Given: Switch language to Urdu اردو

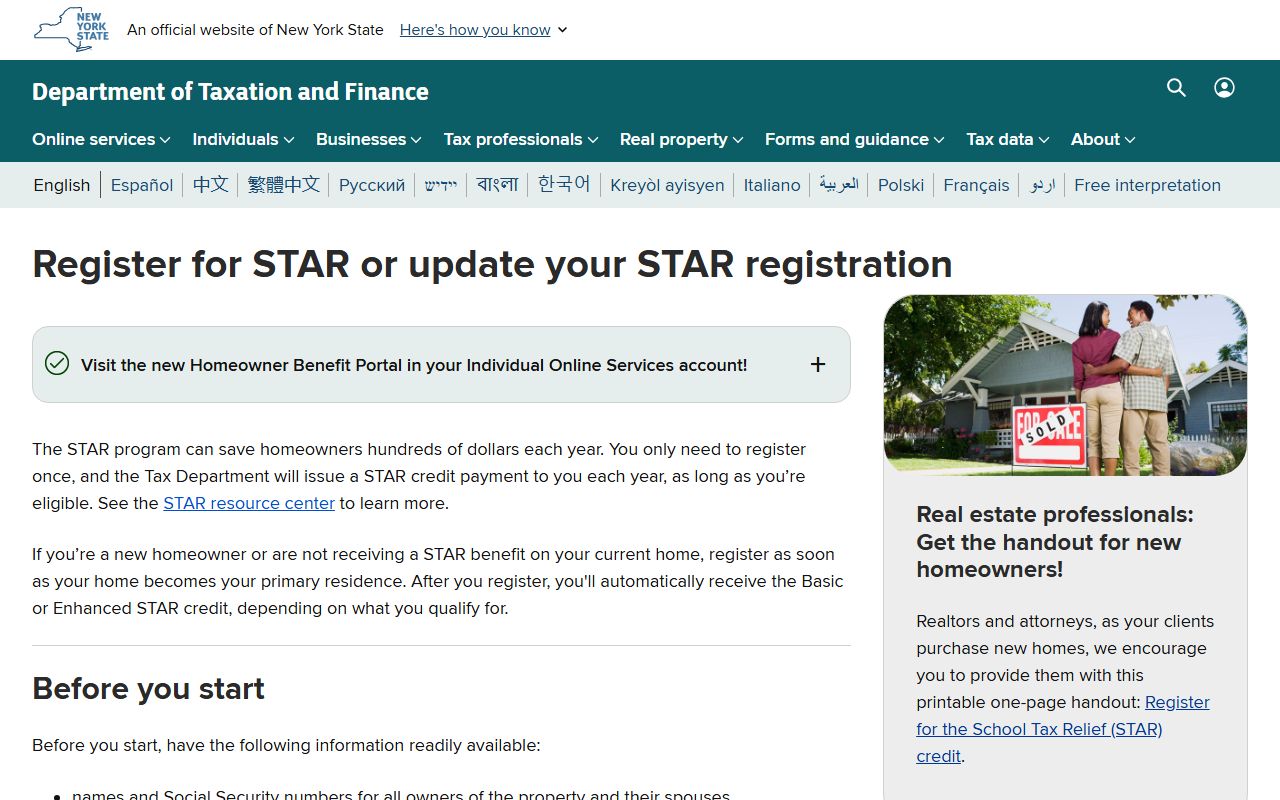Looking at the screenshot, I should [1043, 185].
